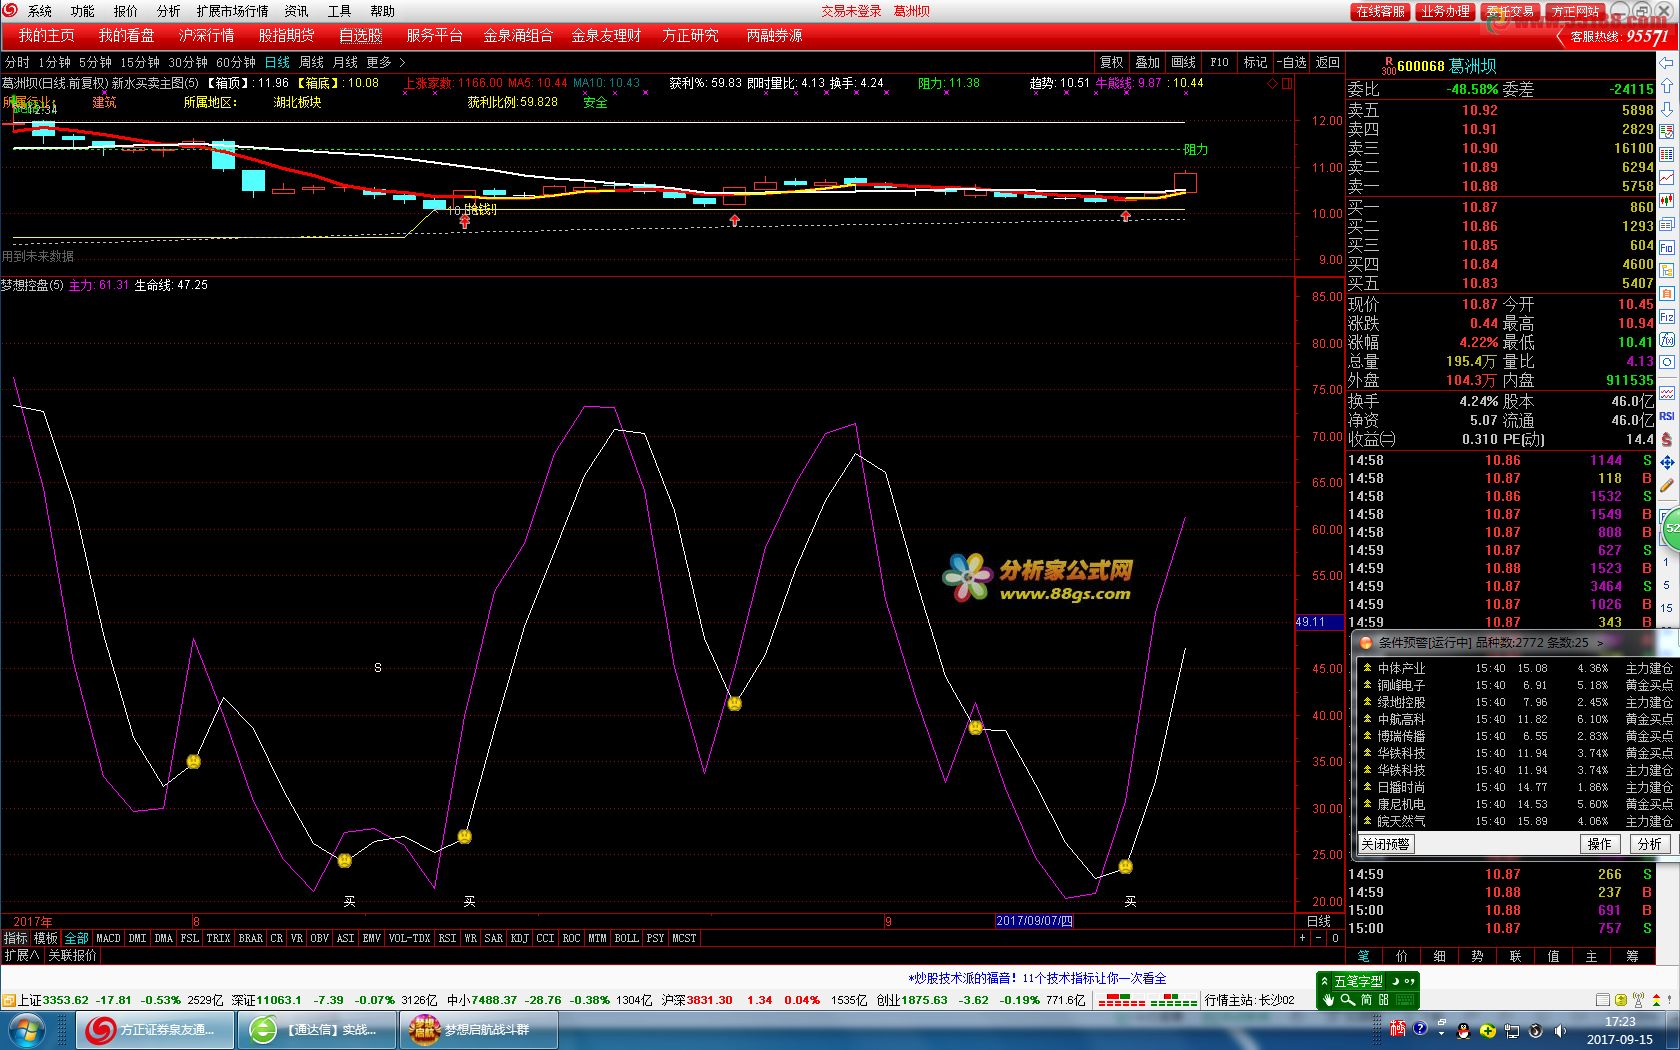Open the 分析 menu

(x=169, y=11)
